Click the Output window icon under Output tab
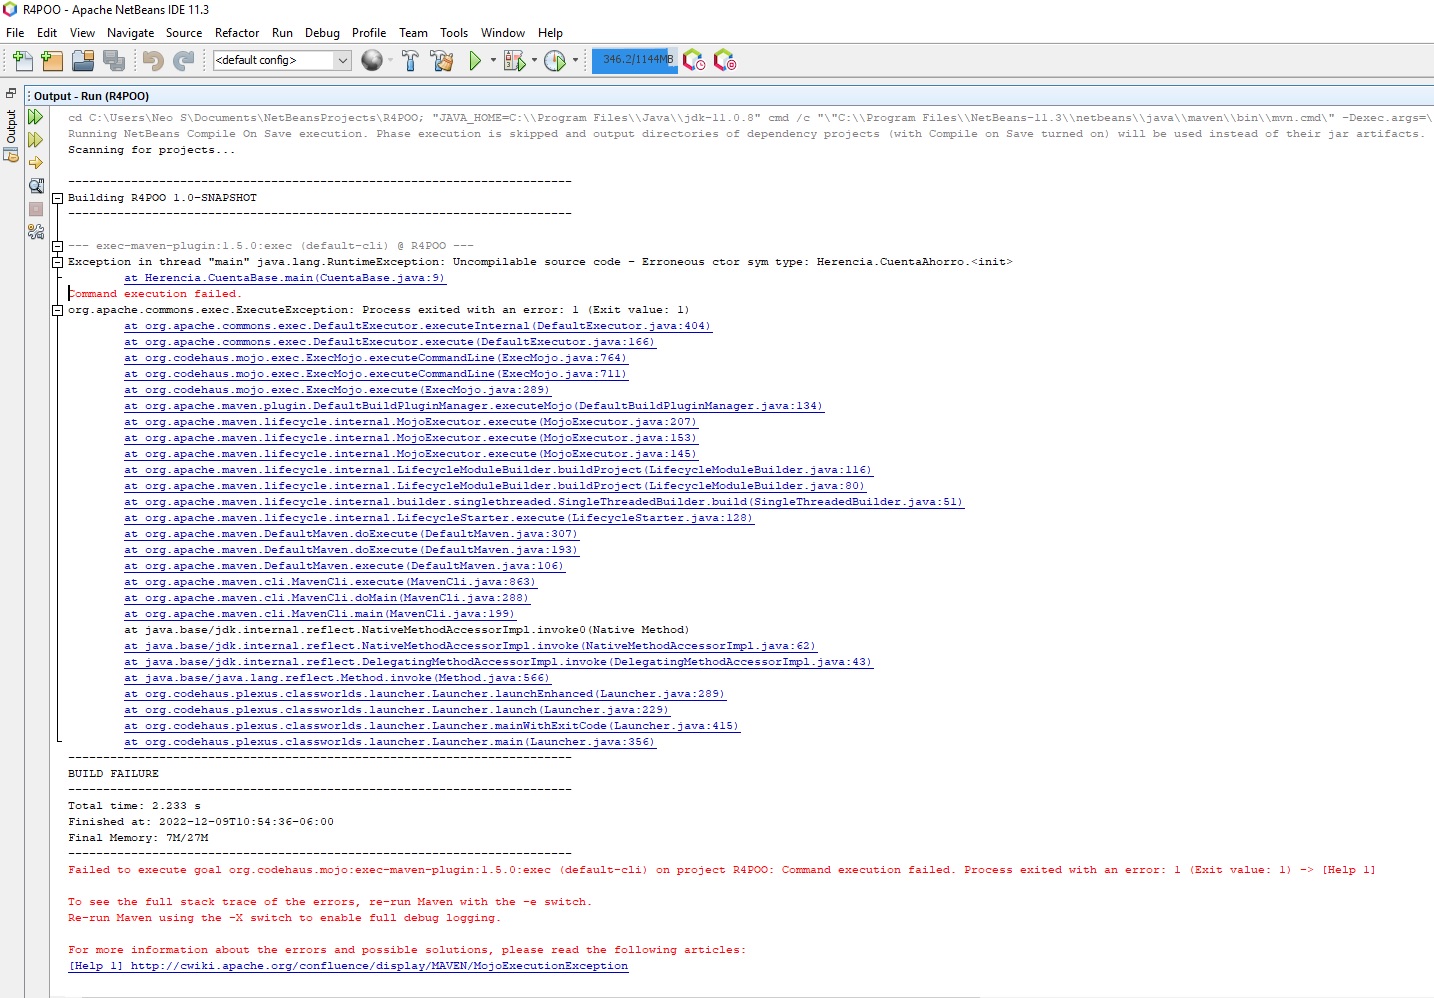The image size is (1434, 998). click(11, 156)
